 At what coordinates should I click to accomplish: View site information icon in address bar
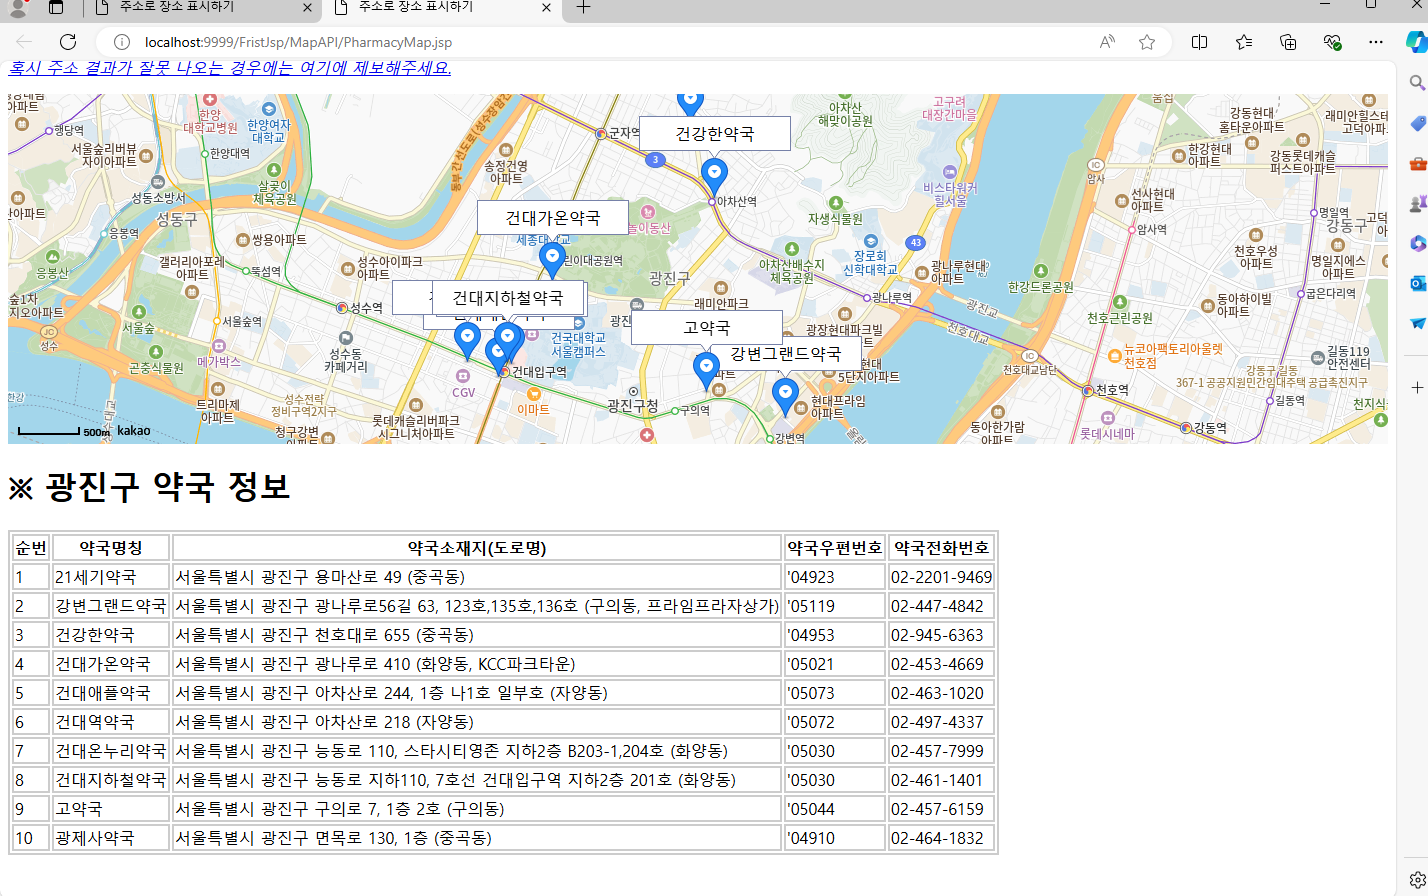click(122, 42)
